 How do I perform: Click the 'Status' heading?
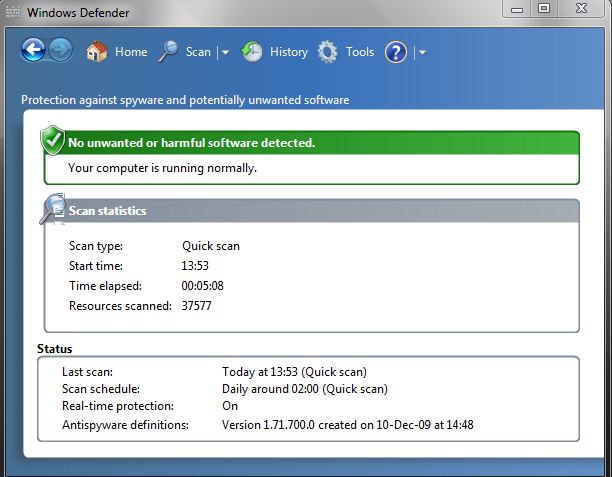(55, 349)
